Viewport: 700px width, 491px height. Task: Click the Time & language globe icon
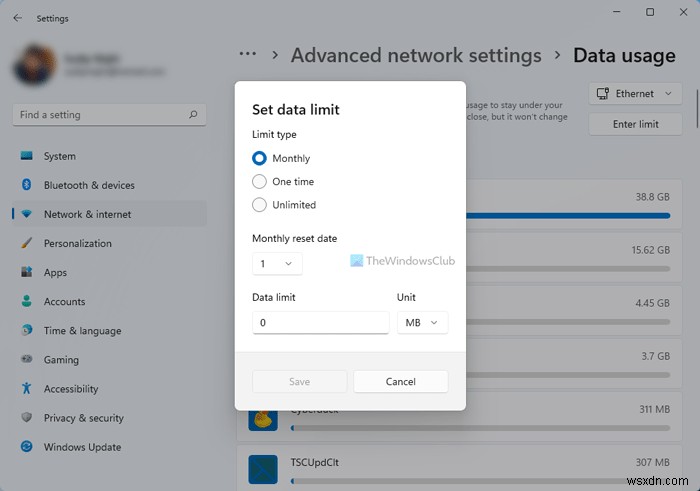pos(26,330)
